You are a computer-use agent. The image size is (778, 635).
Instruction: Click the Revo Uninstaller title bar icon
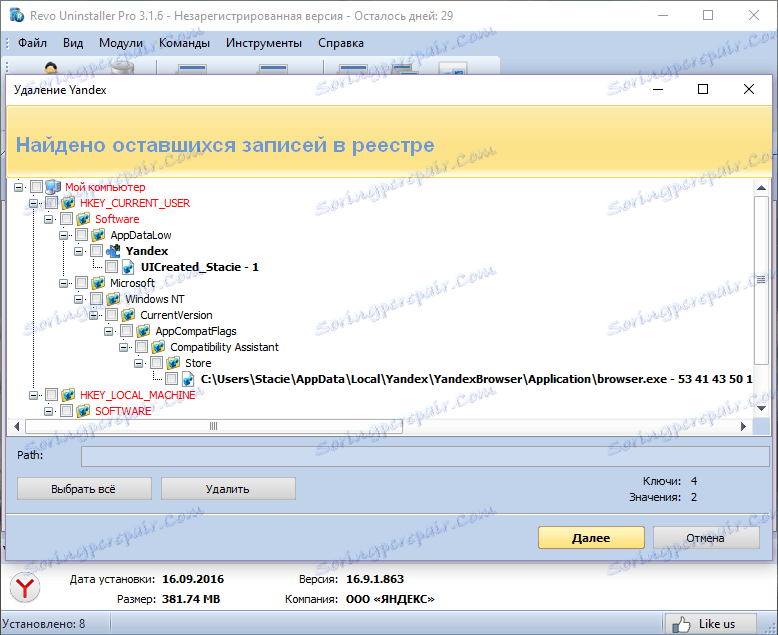click(x=16, y=15)
